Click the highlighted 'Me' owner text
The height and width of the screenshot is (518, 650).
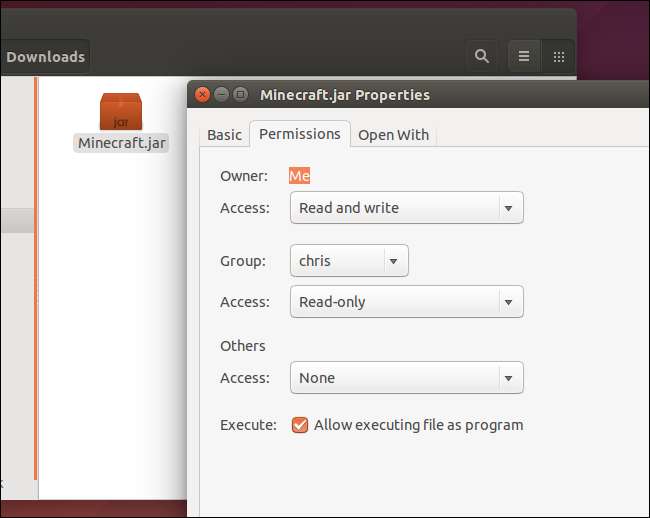click(x=300, y=176)
